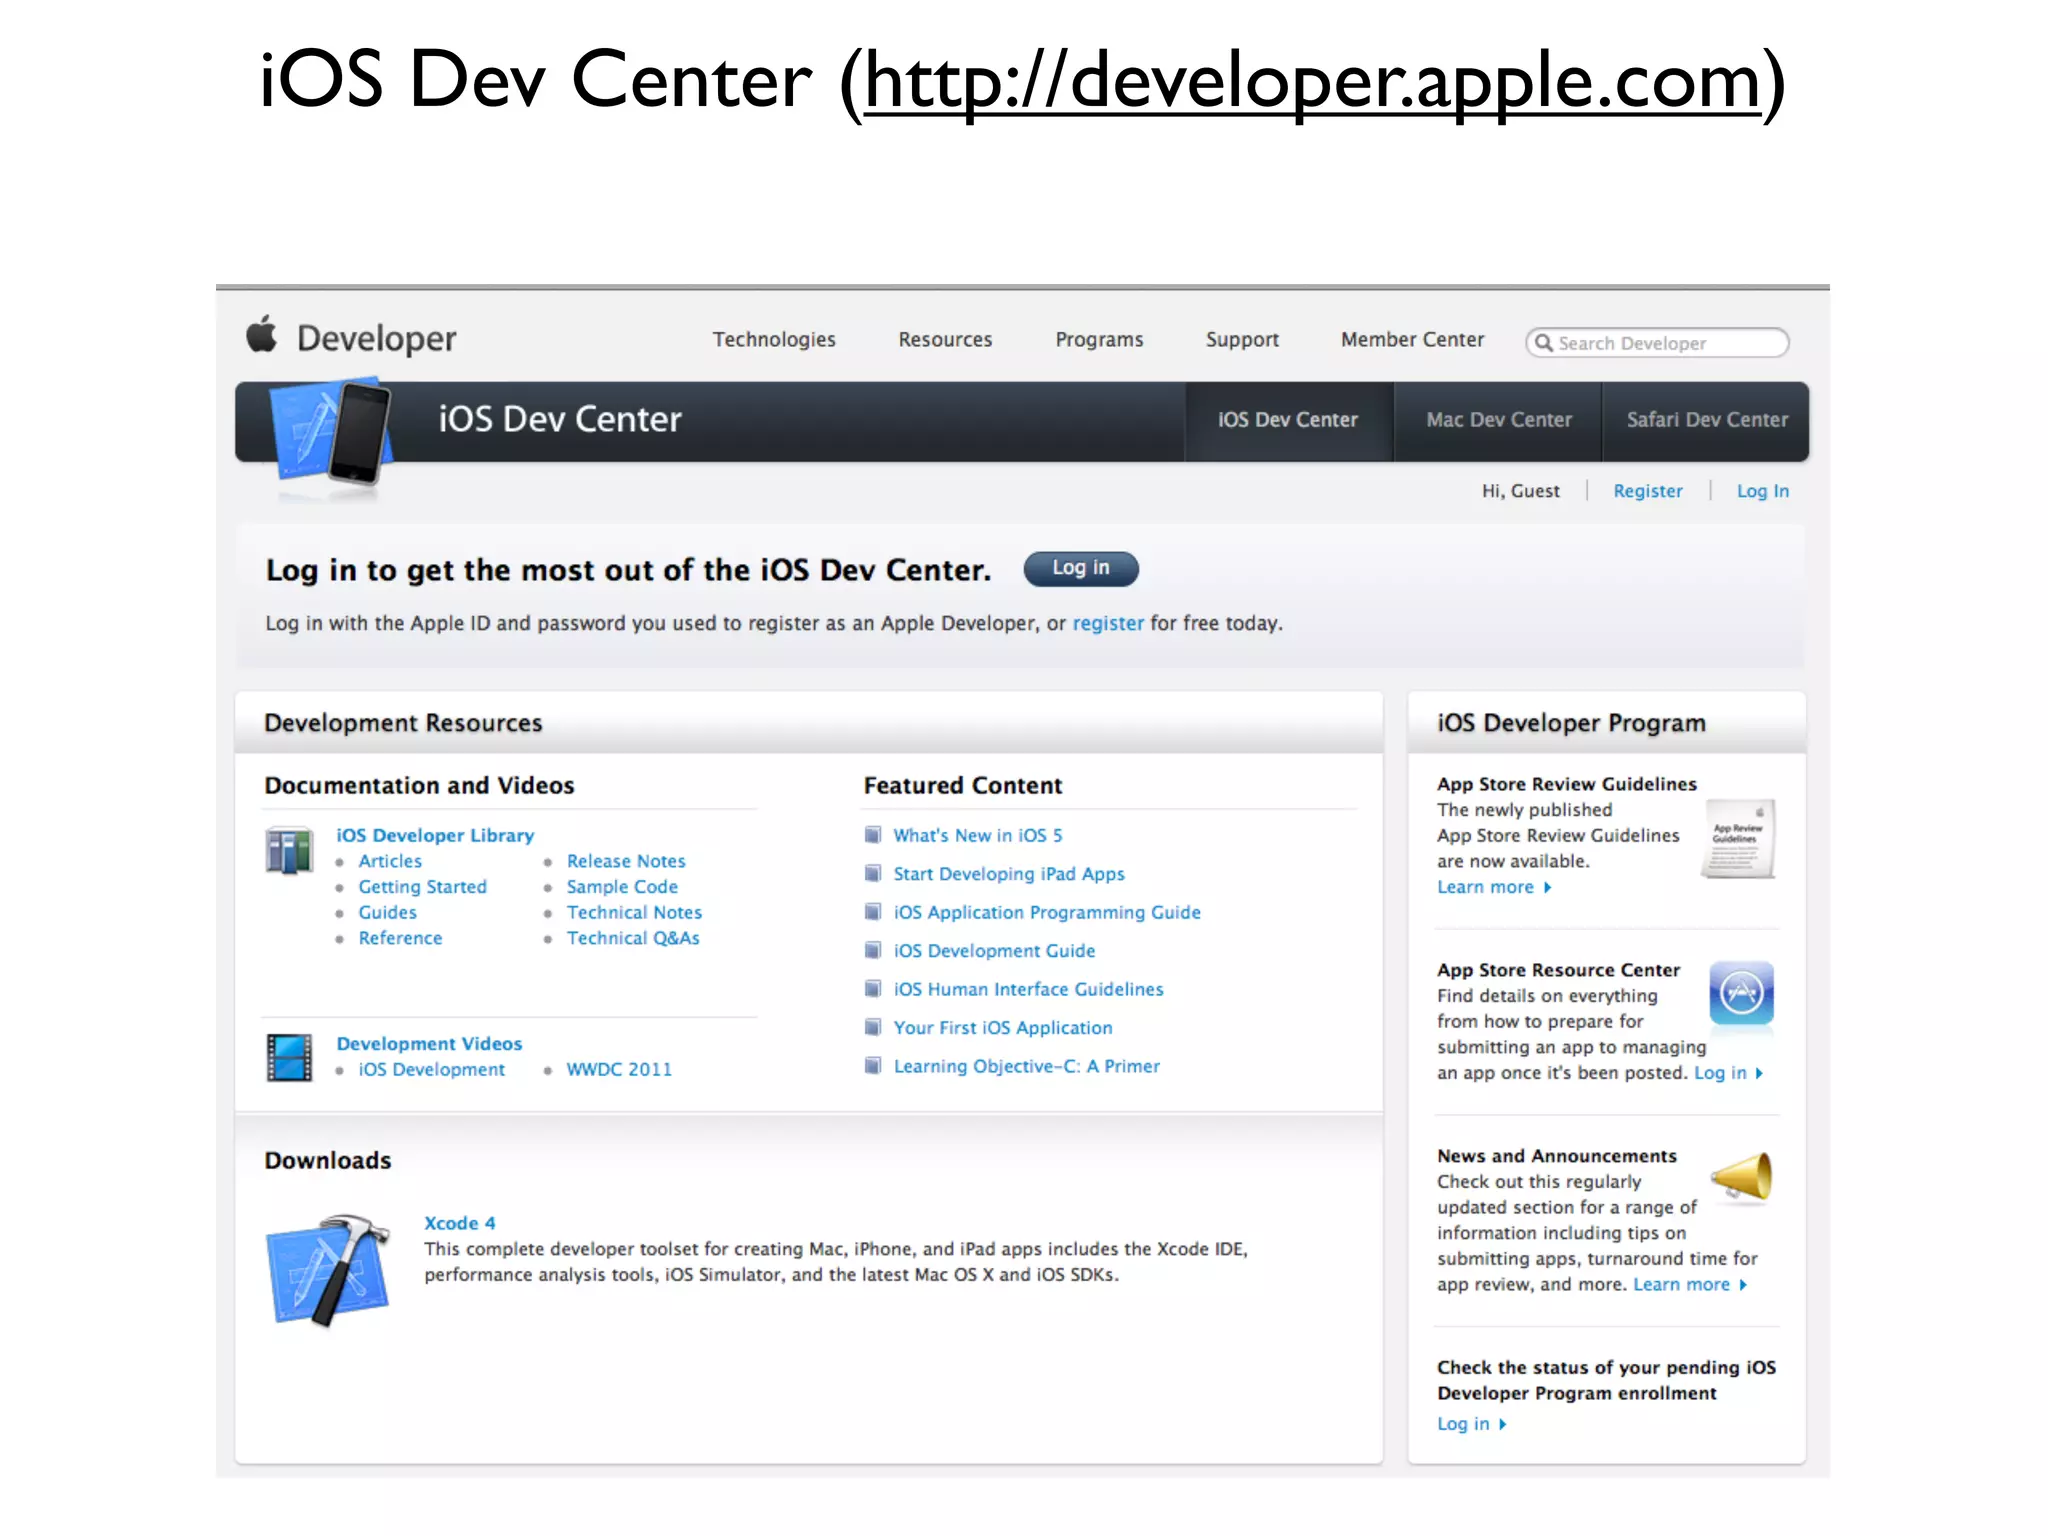2048x1536 pixels.
Task: Open the Xcode 4 download link
Action: coord(460,1224)
